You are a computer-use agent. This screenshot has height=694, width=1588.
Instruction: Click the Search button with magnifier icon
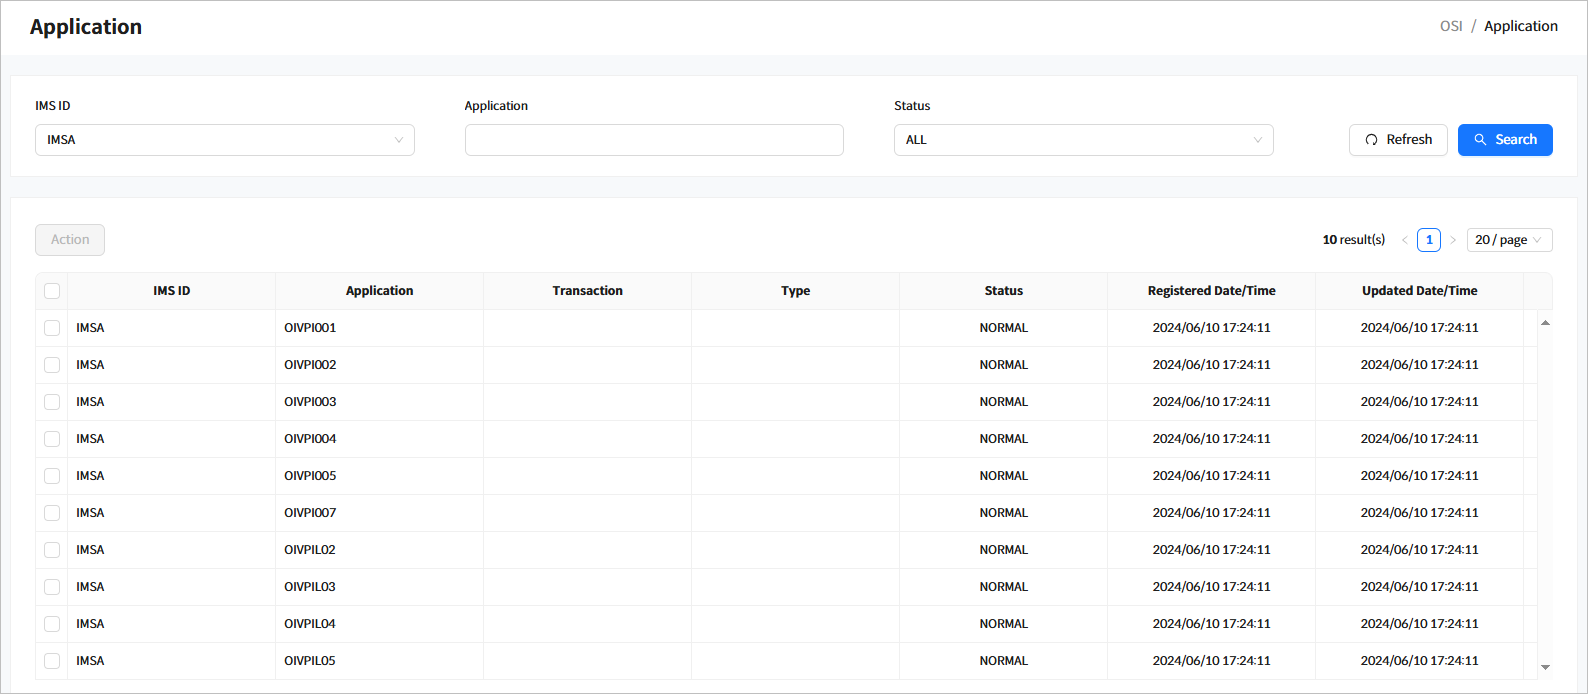[1504, 140]
